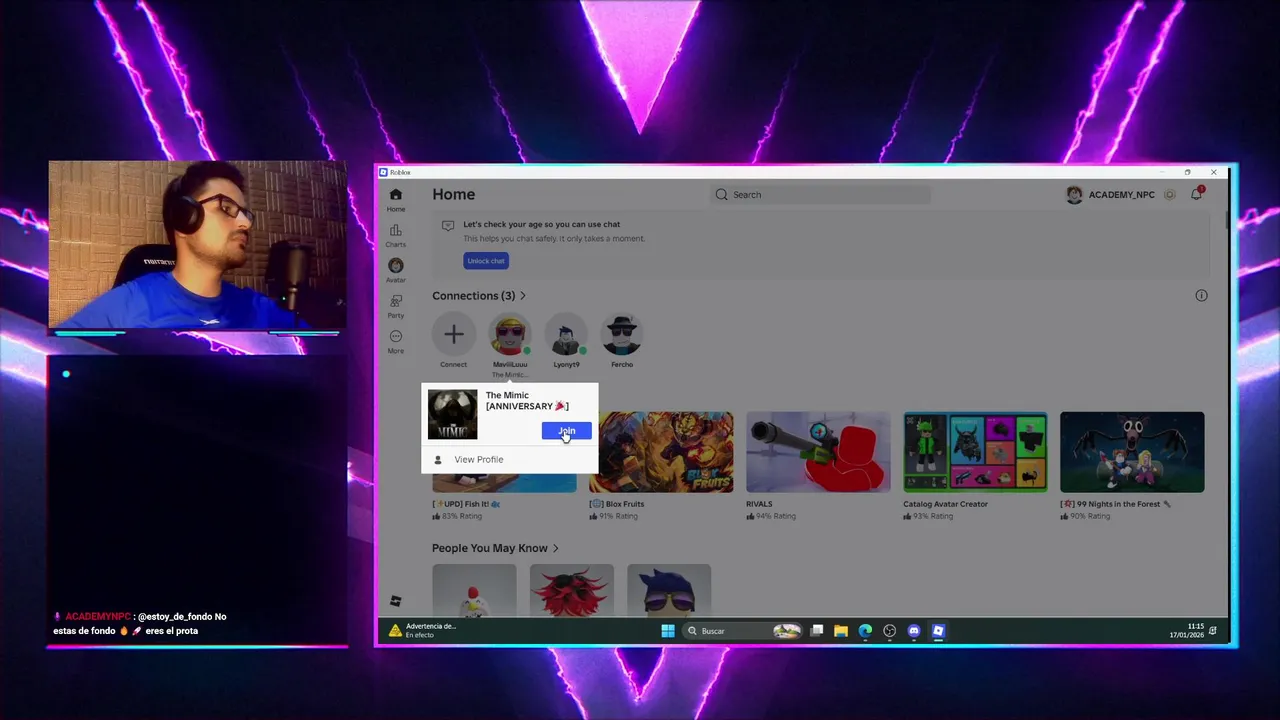Expand the People You May Know chevron

[555, 548]
